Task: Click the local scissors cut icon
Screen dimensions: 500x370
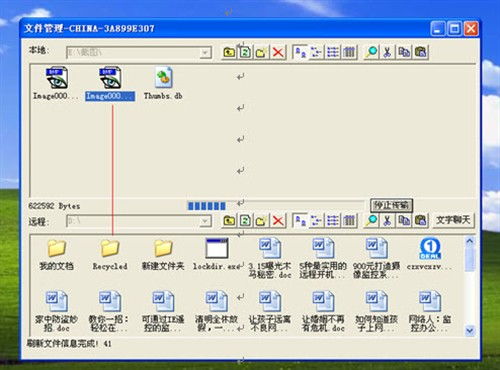Action: click(387, 52)
